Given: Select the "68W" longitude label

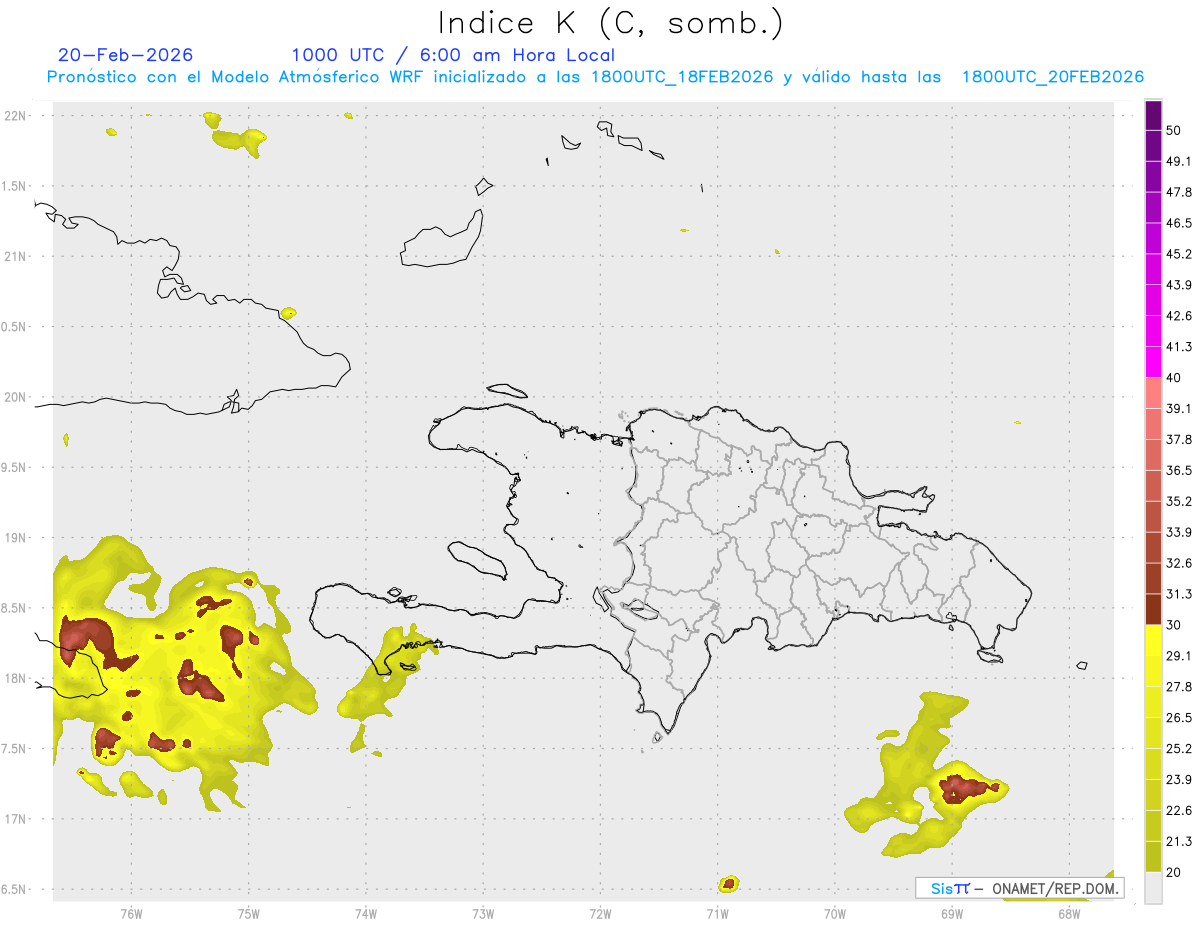Looking at the screenshot, I should click(x=1069, y=914).
